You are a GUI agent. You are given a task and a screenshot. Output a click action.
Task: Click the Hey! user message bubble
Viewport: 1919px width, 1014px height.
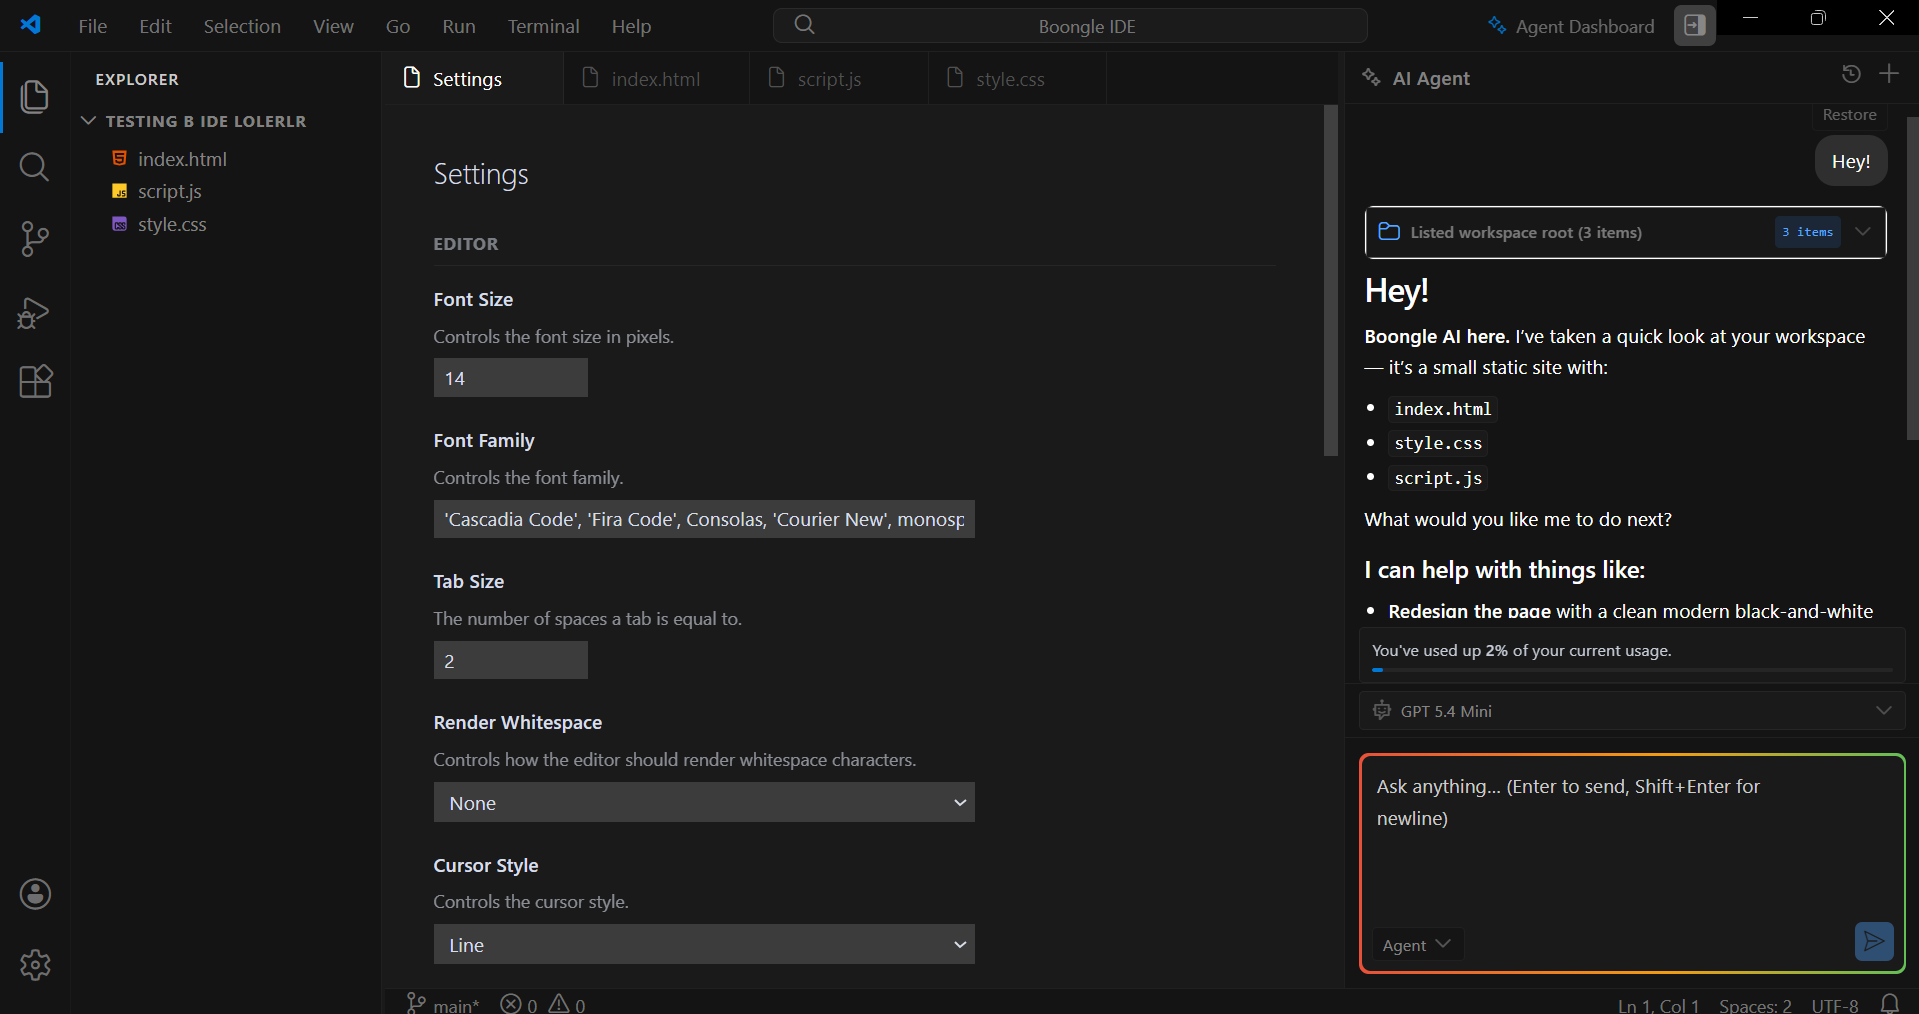click(x=1851, y=161)
